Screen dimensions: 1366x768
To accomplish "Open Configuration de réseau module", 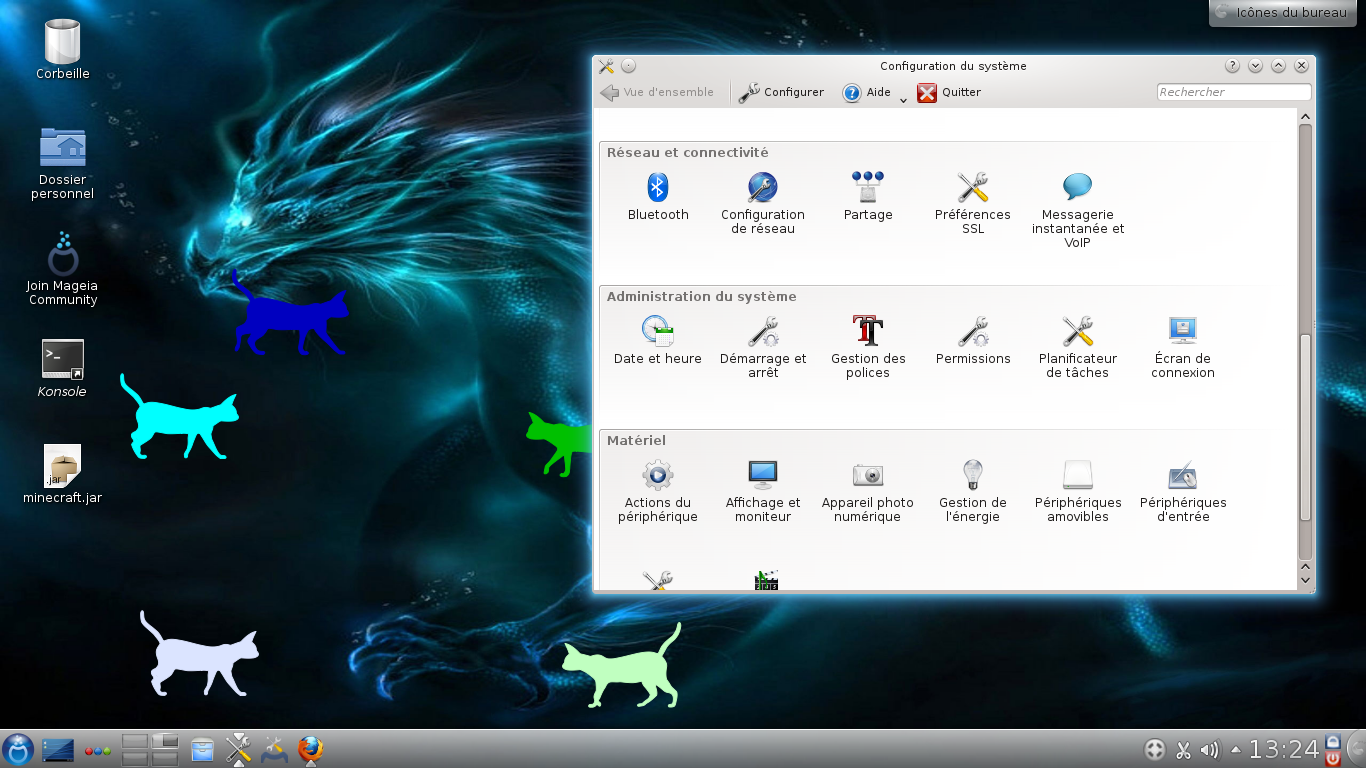I will [763, 204].
